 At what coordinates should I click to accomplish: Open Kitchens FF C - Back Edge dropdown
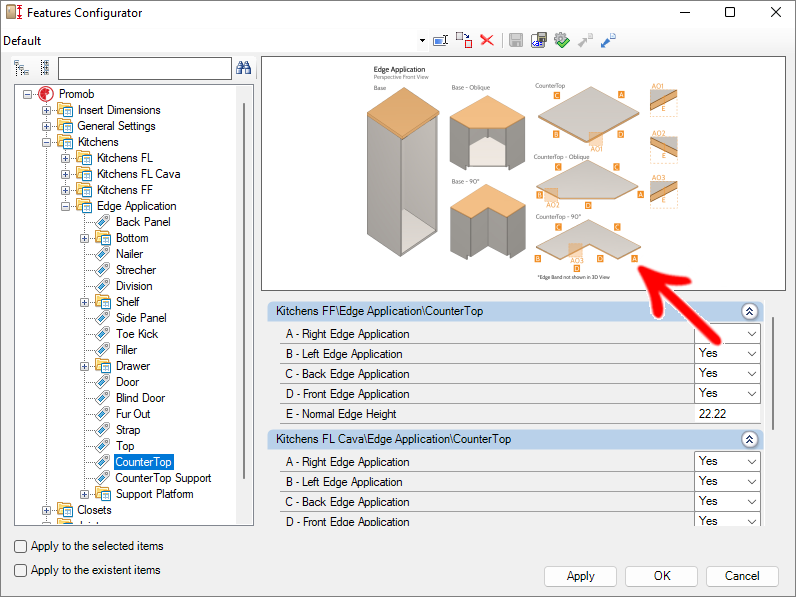pos(752,374)
